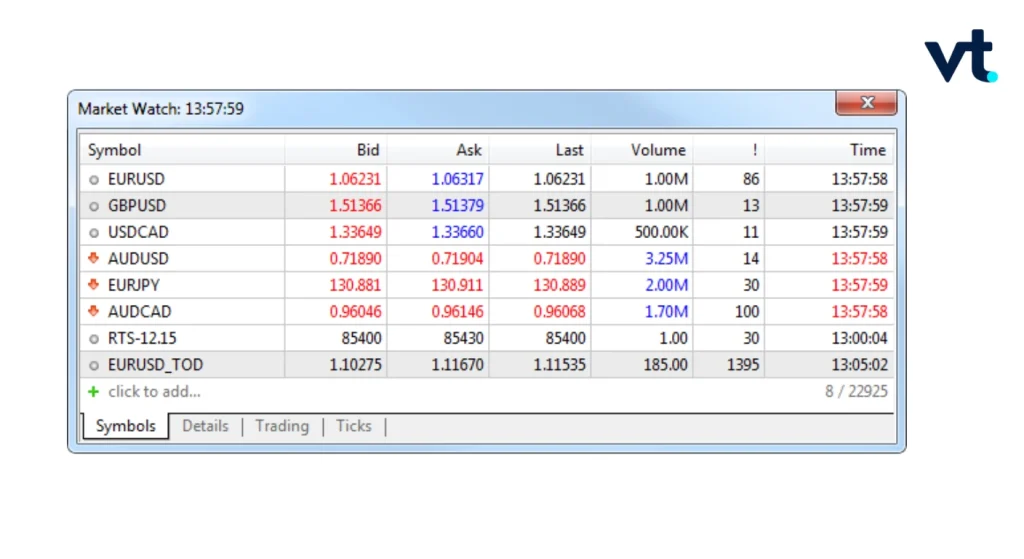Select the USDCAD symbol name
1024x559 pixels.
click(x=138, y=232)
